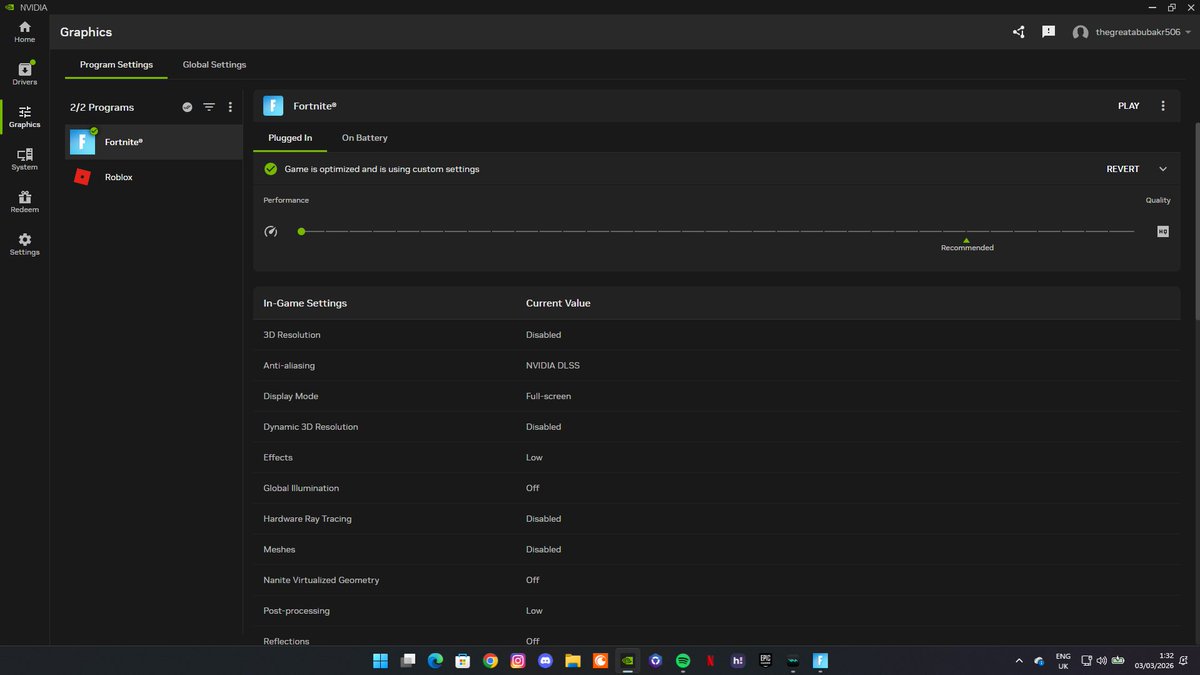Open the Home section in the sidebar
Screen dimensions: 1200x675
[24, 31]
